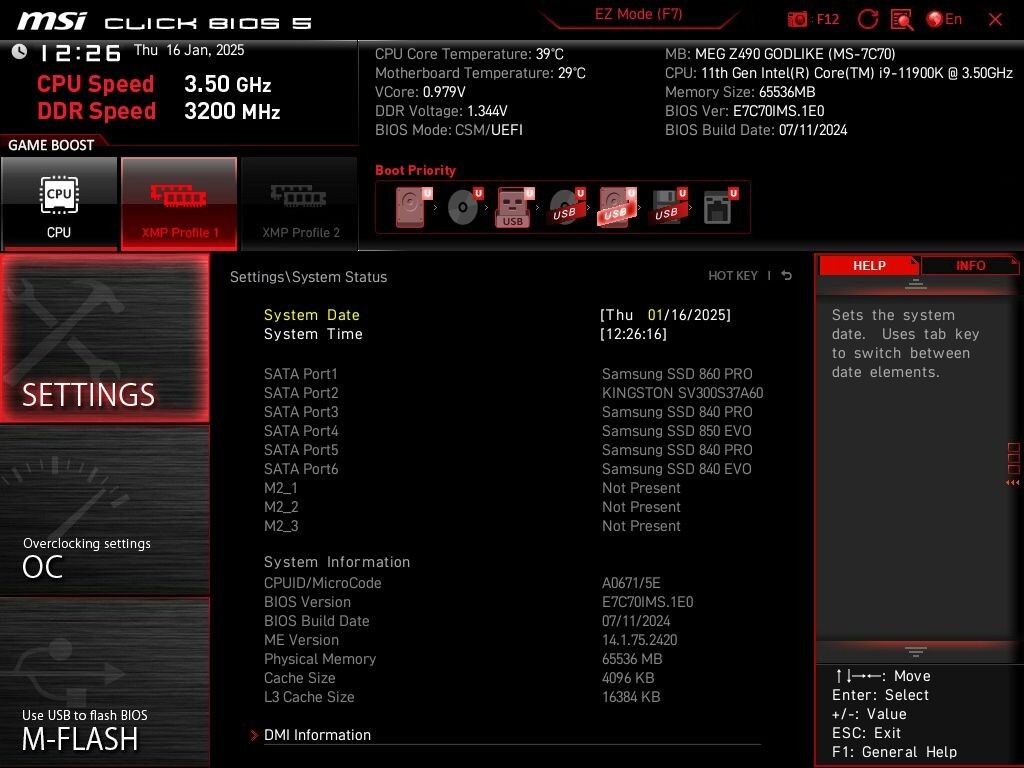Click the SATA Port6 label
Image resolution: width=1024 pixels, height=768 pixels.
tap(301, 469)
